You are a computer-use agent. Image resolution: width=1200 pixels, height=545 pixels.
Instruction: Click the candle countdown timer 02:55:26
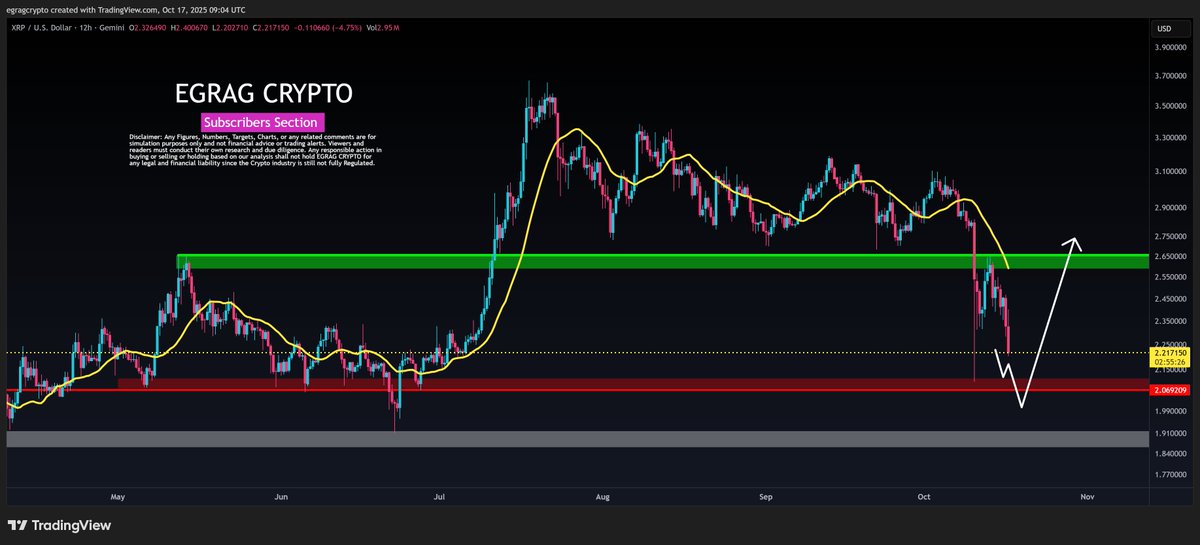click(x=1169, y=364)
